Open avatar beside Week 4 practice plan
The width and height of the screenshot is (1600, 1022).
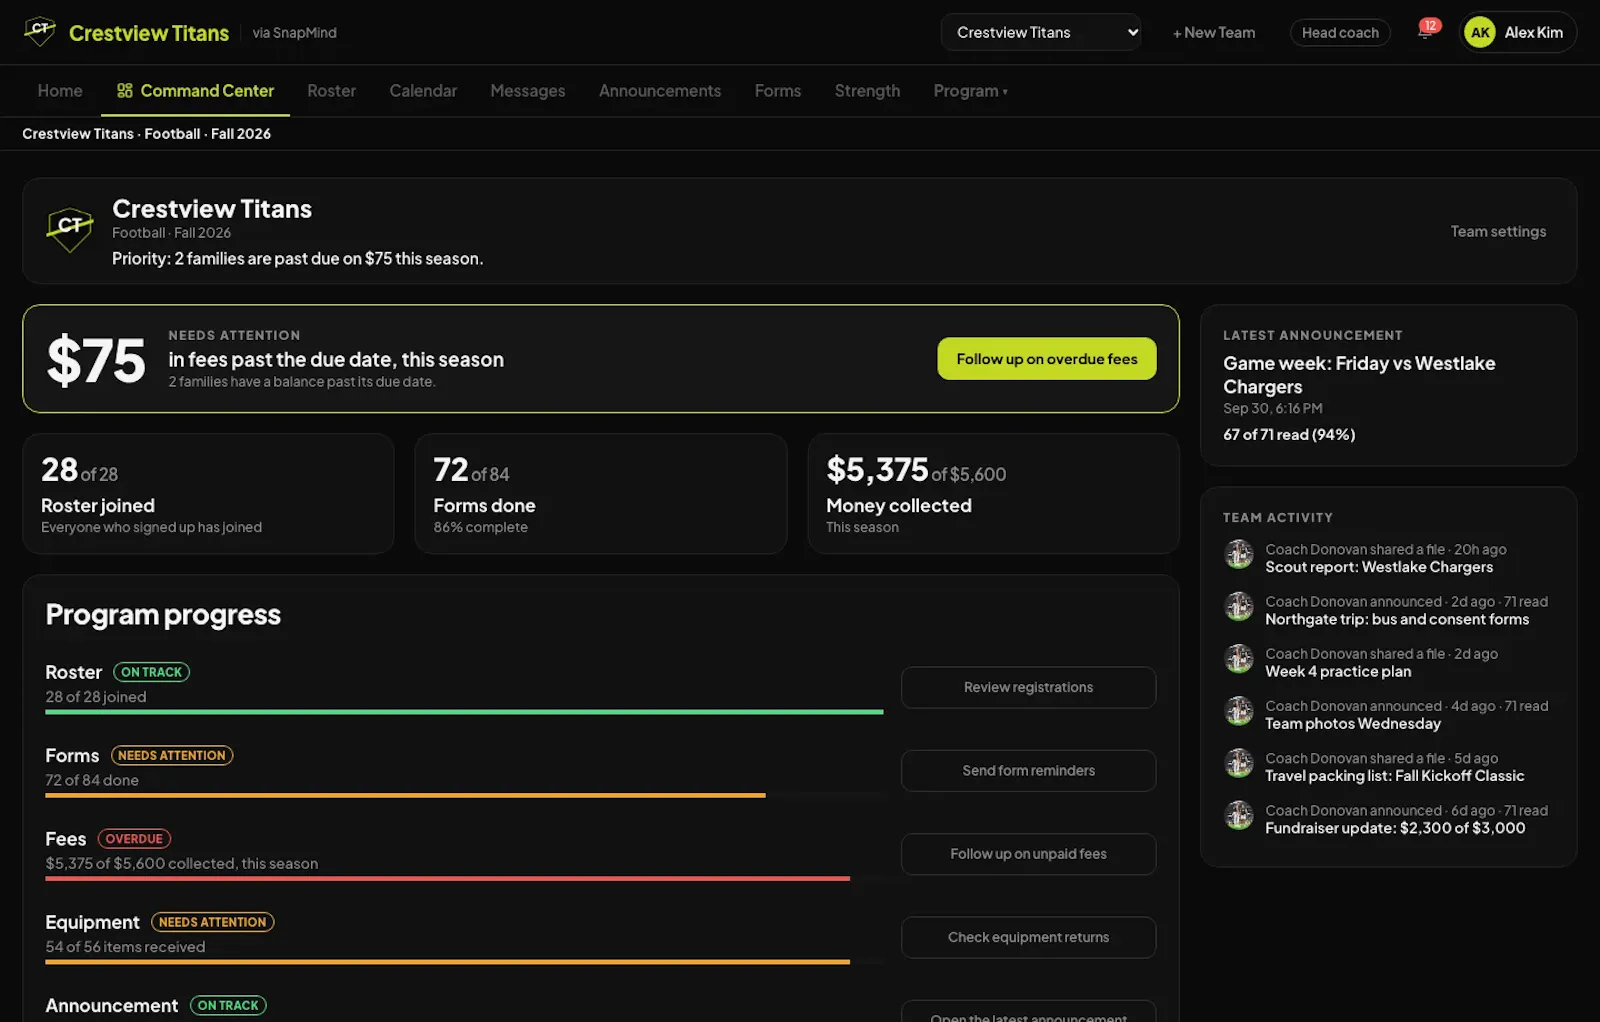click(x=1239, y=658)
